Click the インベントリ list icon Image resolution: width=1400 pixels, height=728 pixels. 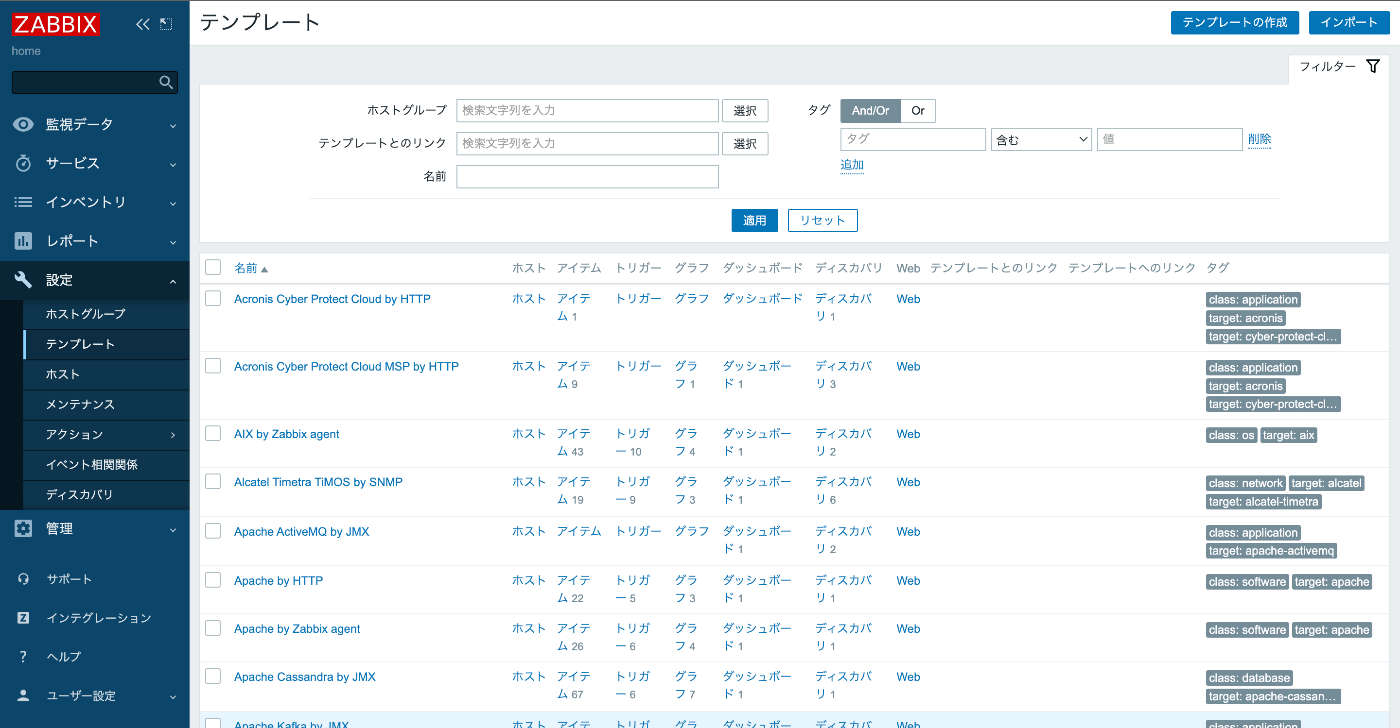23,202
